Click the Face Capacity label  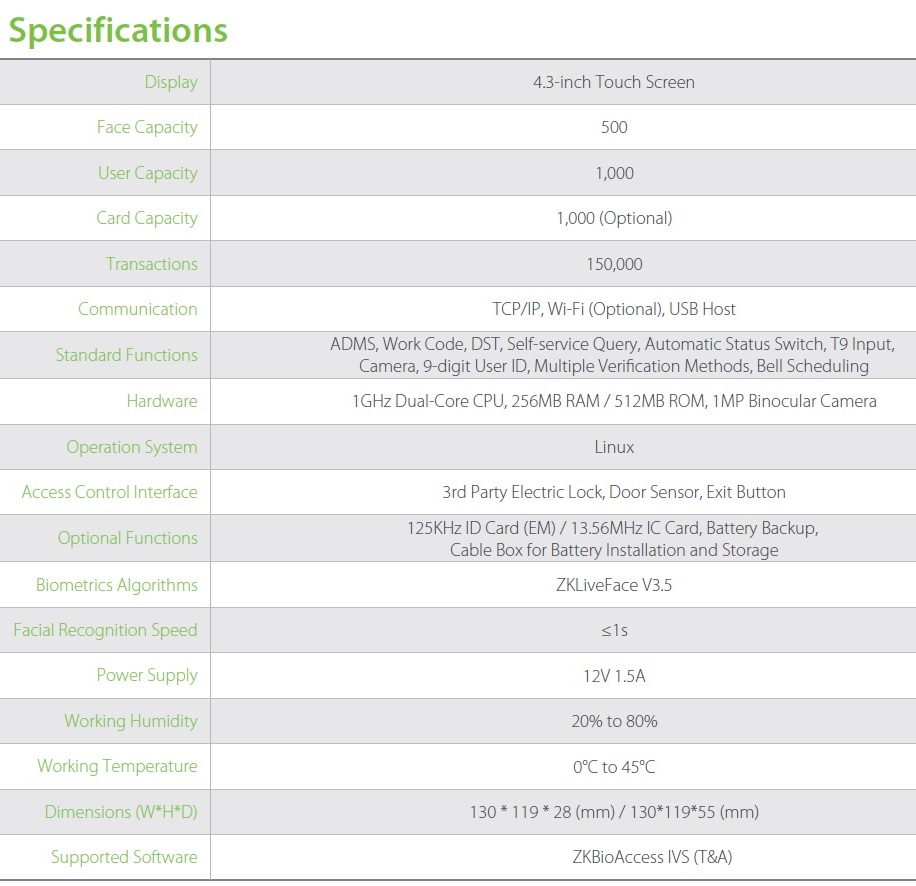[147, 127]
